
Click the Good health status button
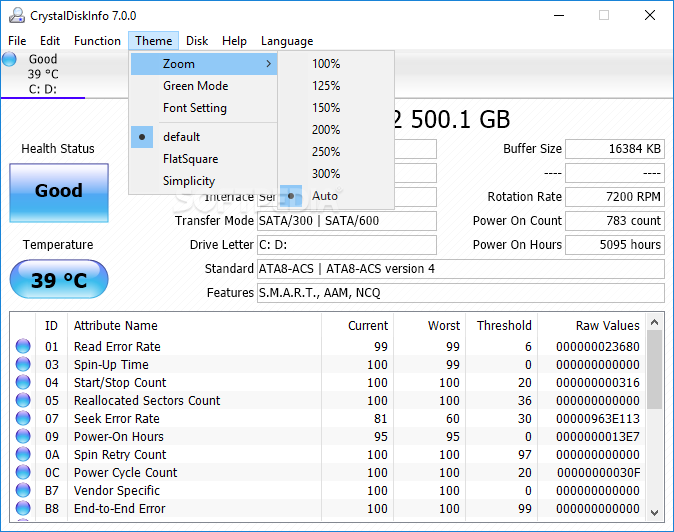59,193
